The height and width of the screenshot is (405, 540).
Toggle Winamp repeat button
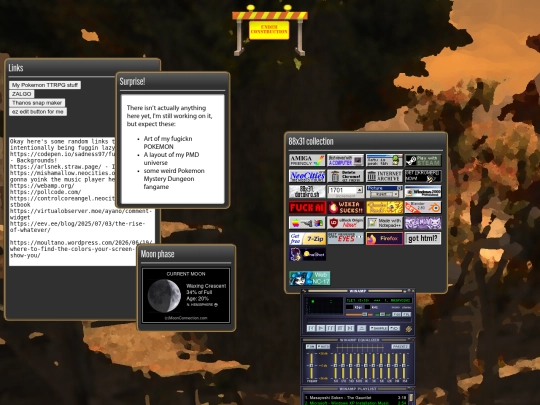point(394,328)
